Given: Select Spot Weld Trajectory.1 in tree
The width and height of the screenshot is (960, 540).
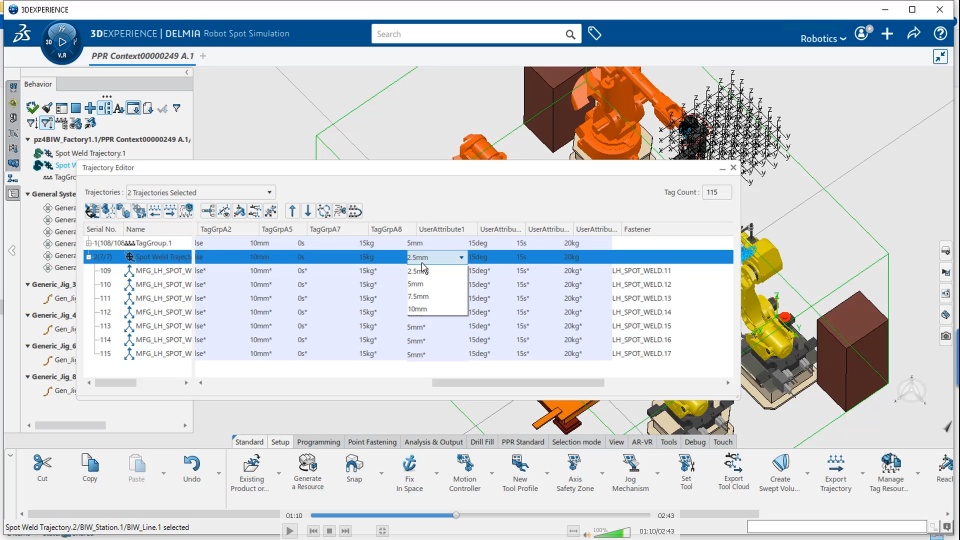Looking at the screenshot, I should (90, 153).
